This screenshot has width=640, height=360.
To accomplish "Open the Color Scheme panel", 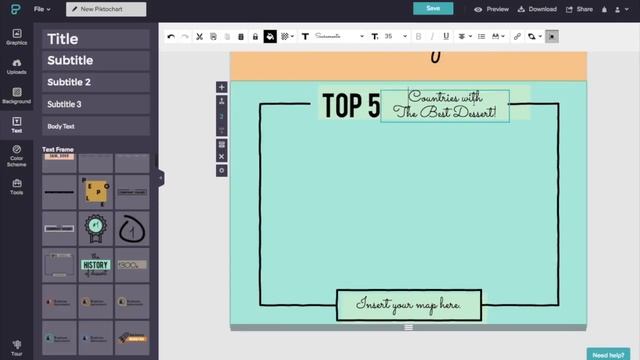I will (17, 156).
